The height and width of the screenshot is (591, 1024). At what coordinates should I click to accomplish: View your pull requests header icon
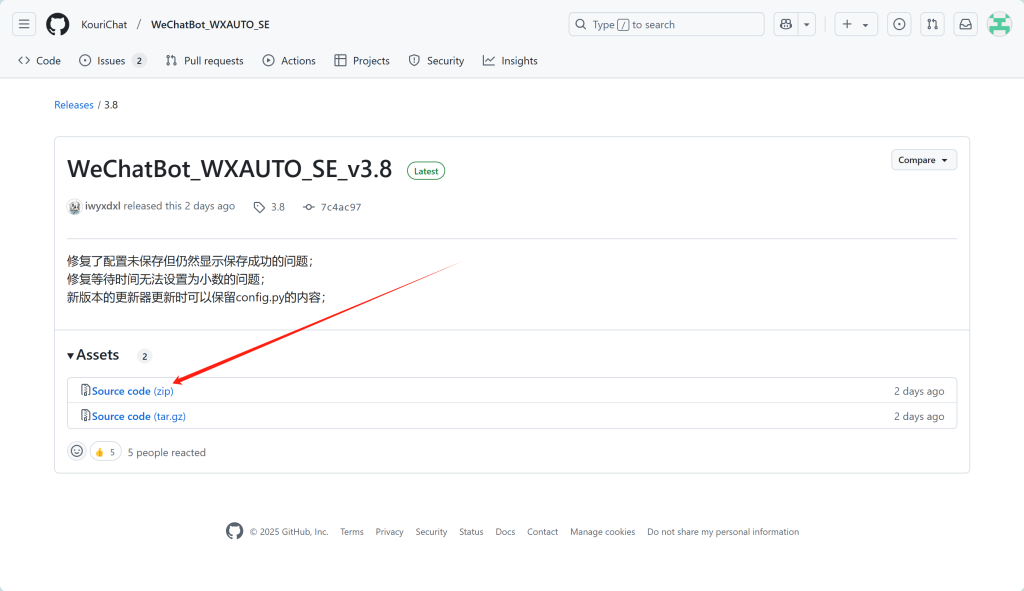coord(933,24)
